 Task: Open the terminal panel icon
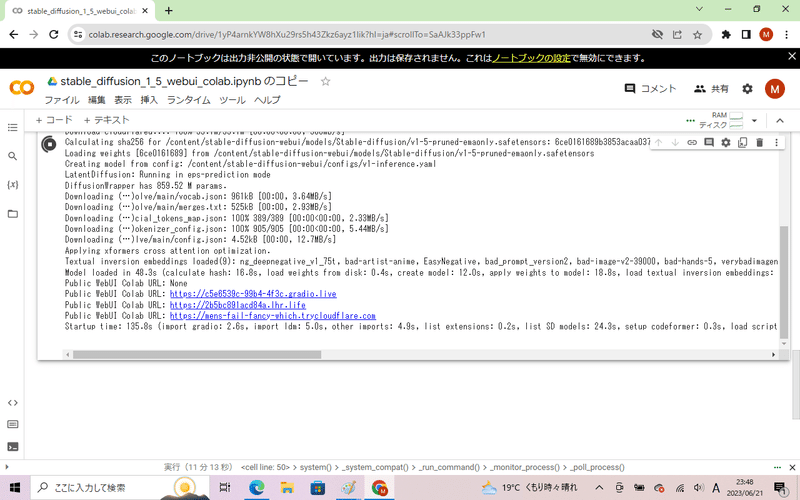click(13, 447)
